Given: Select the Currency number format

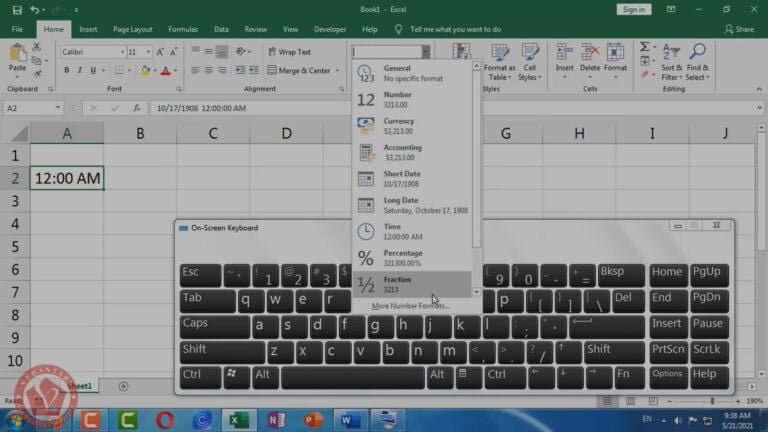Looking at the screenshot, I should [x=412, y=126].
